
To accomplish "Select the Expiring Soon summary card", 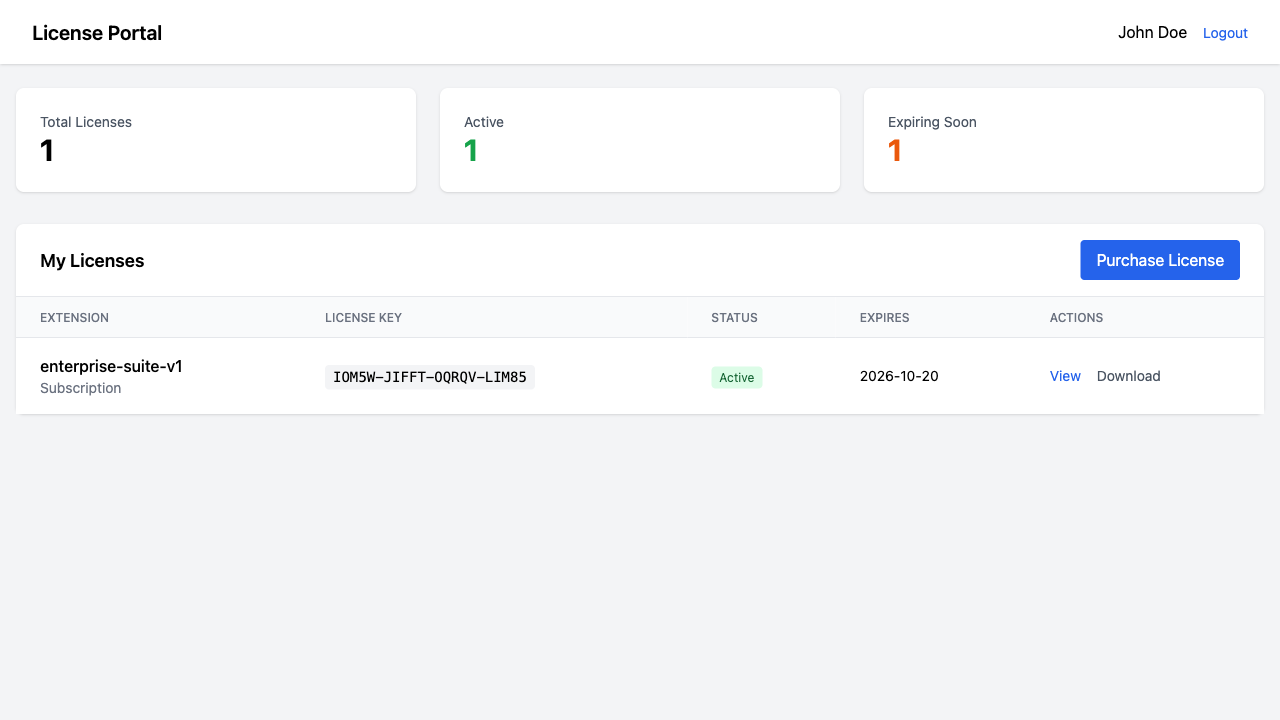I will pos(1063,139).
